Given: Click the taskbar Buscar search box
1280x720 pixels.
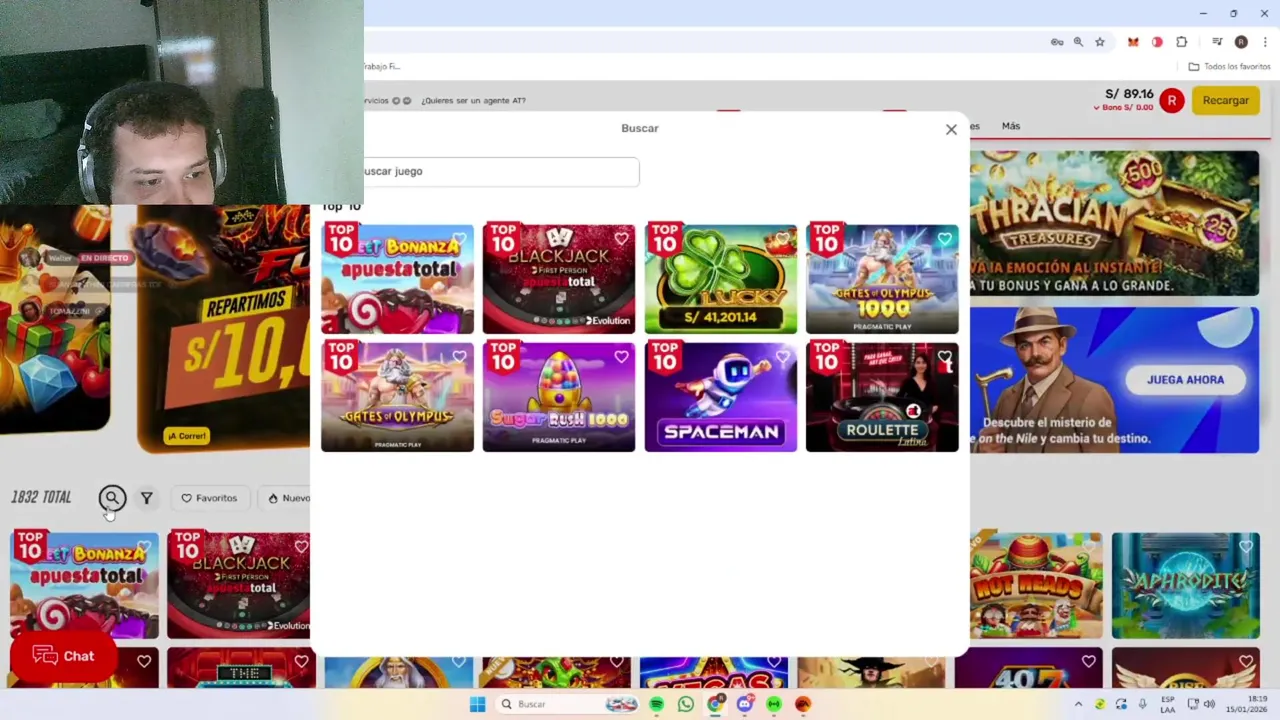Looking at the screenshot, I should click(569, 704).
